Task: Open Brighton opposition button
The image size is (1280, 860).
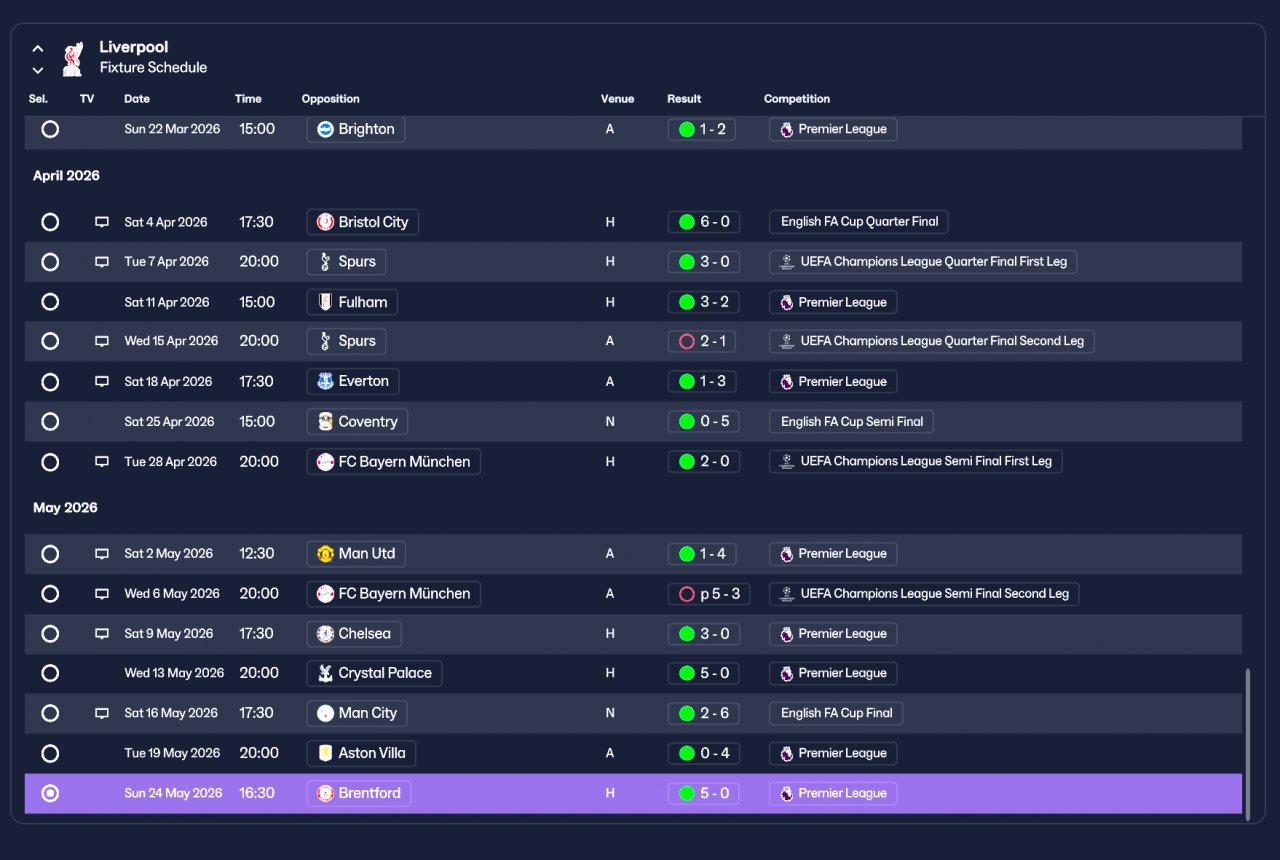Action: tap(356, 129)
